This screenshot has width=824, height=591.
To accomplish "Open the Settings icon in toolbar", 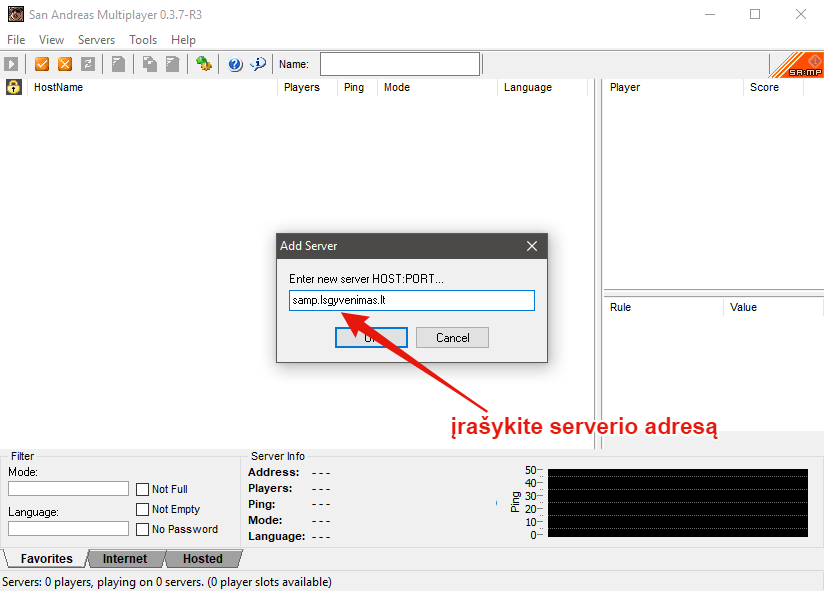I will tap(203, 64).
